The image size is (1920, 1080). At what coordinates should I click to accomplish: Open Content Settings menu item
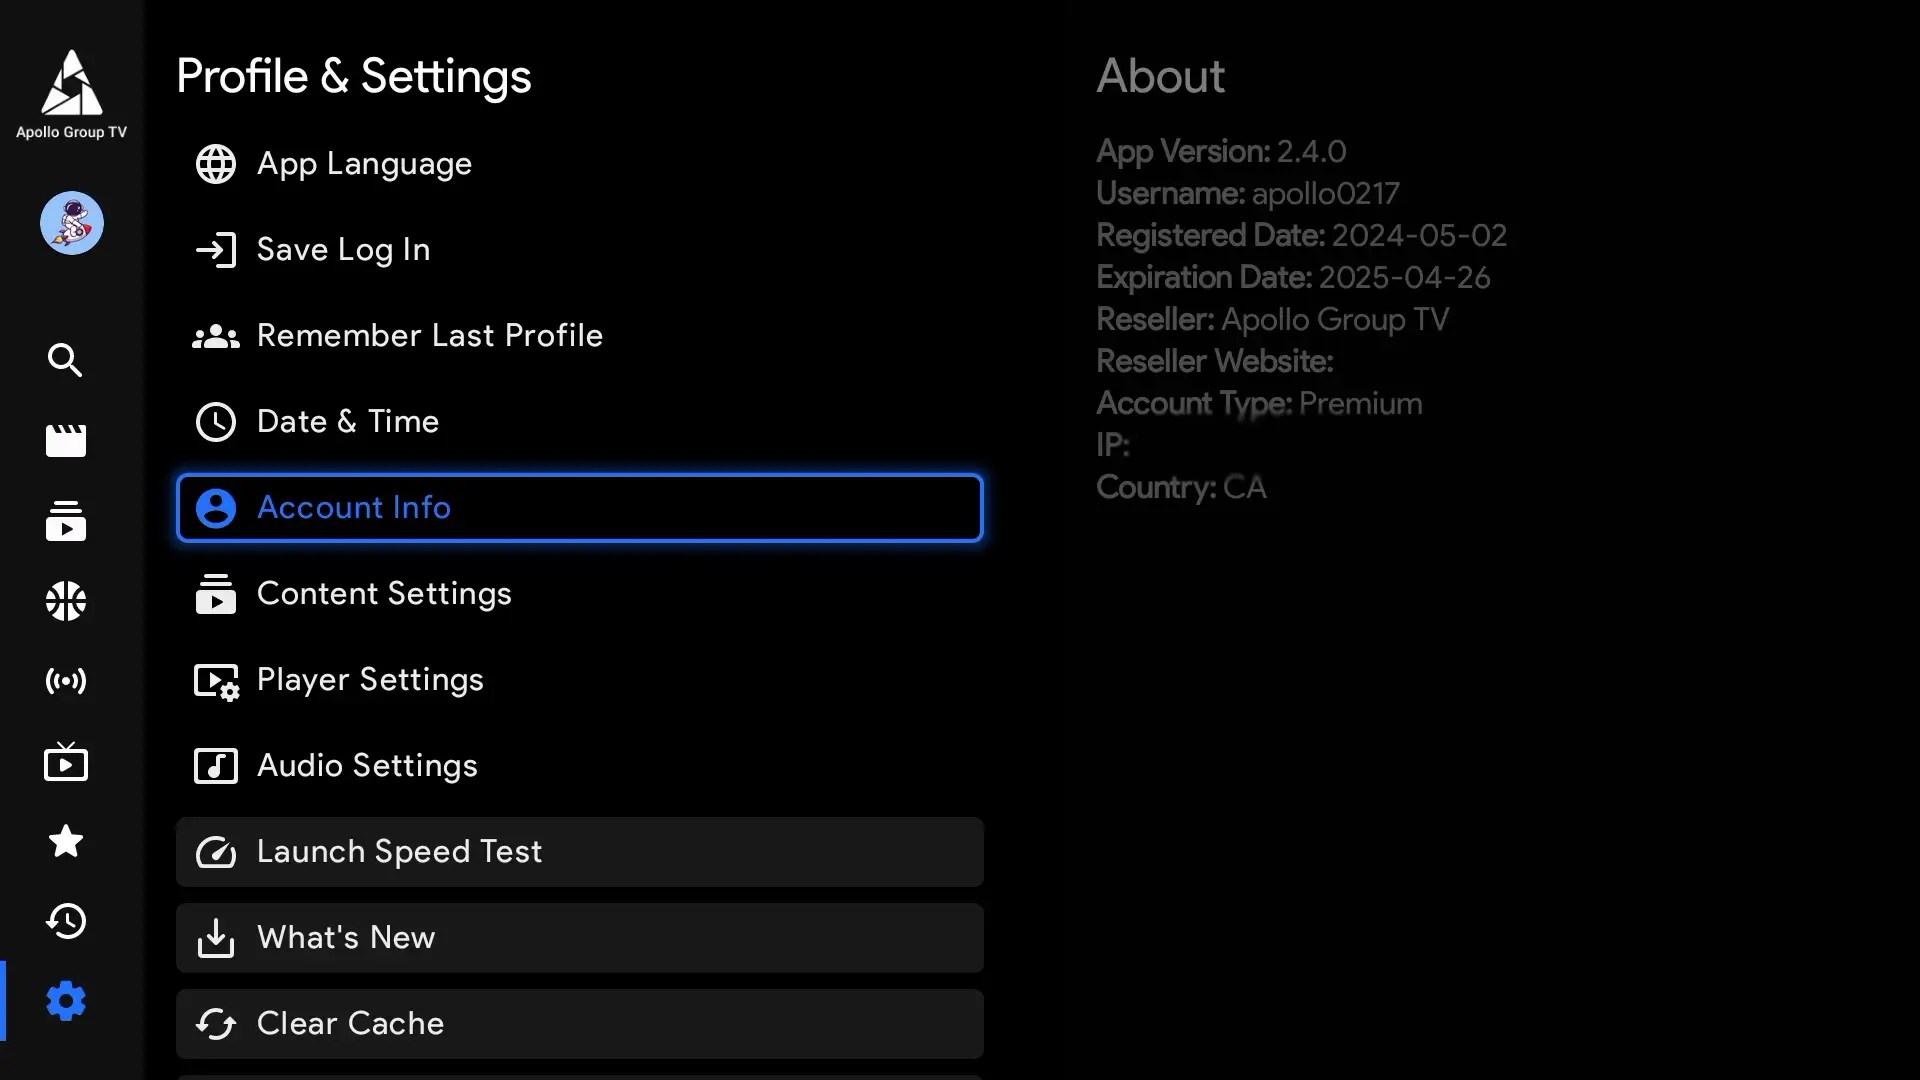click(x=383, y=594)
